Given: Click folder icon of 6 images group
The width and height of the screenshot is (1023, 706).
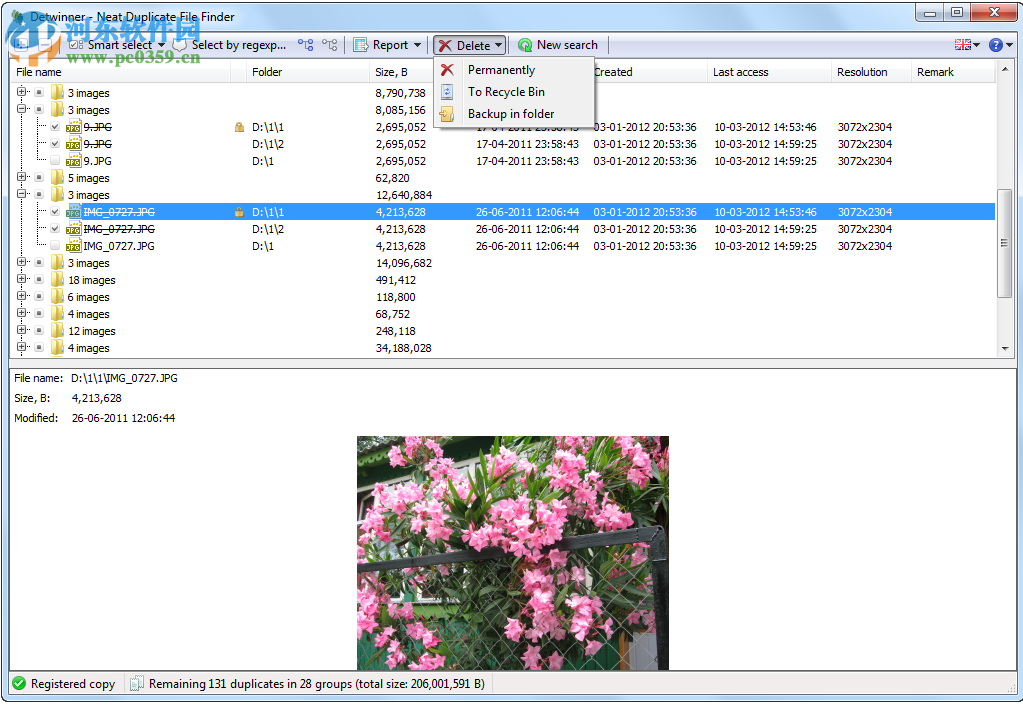Looking at the screenshot, I should pos(57,296).
